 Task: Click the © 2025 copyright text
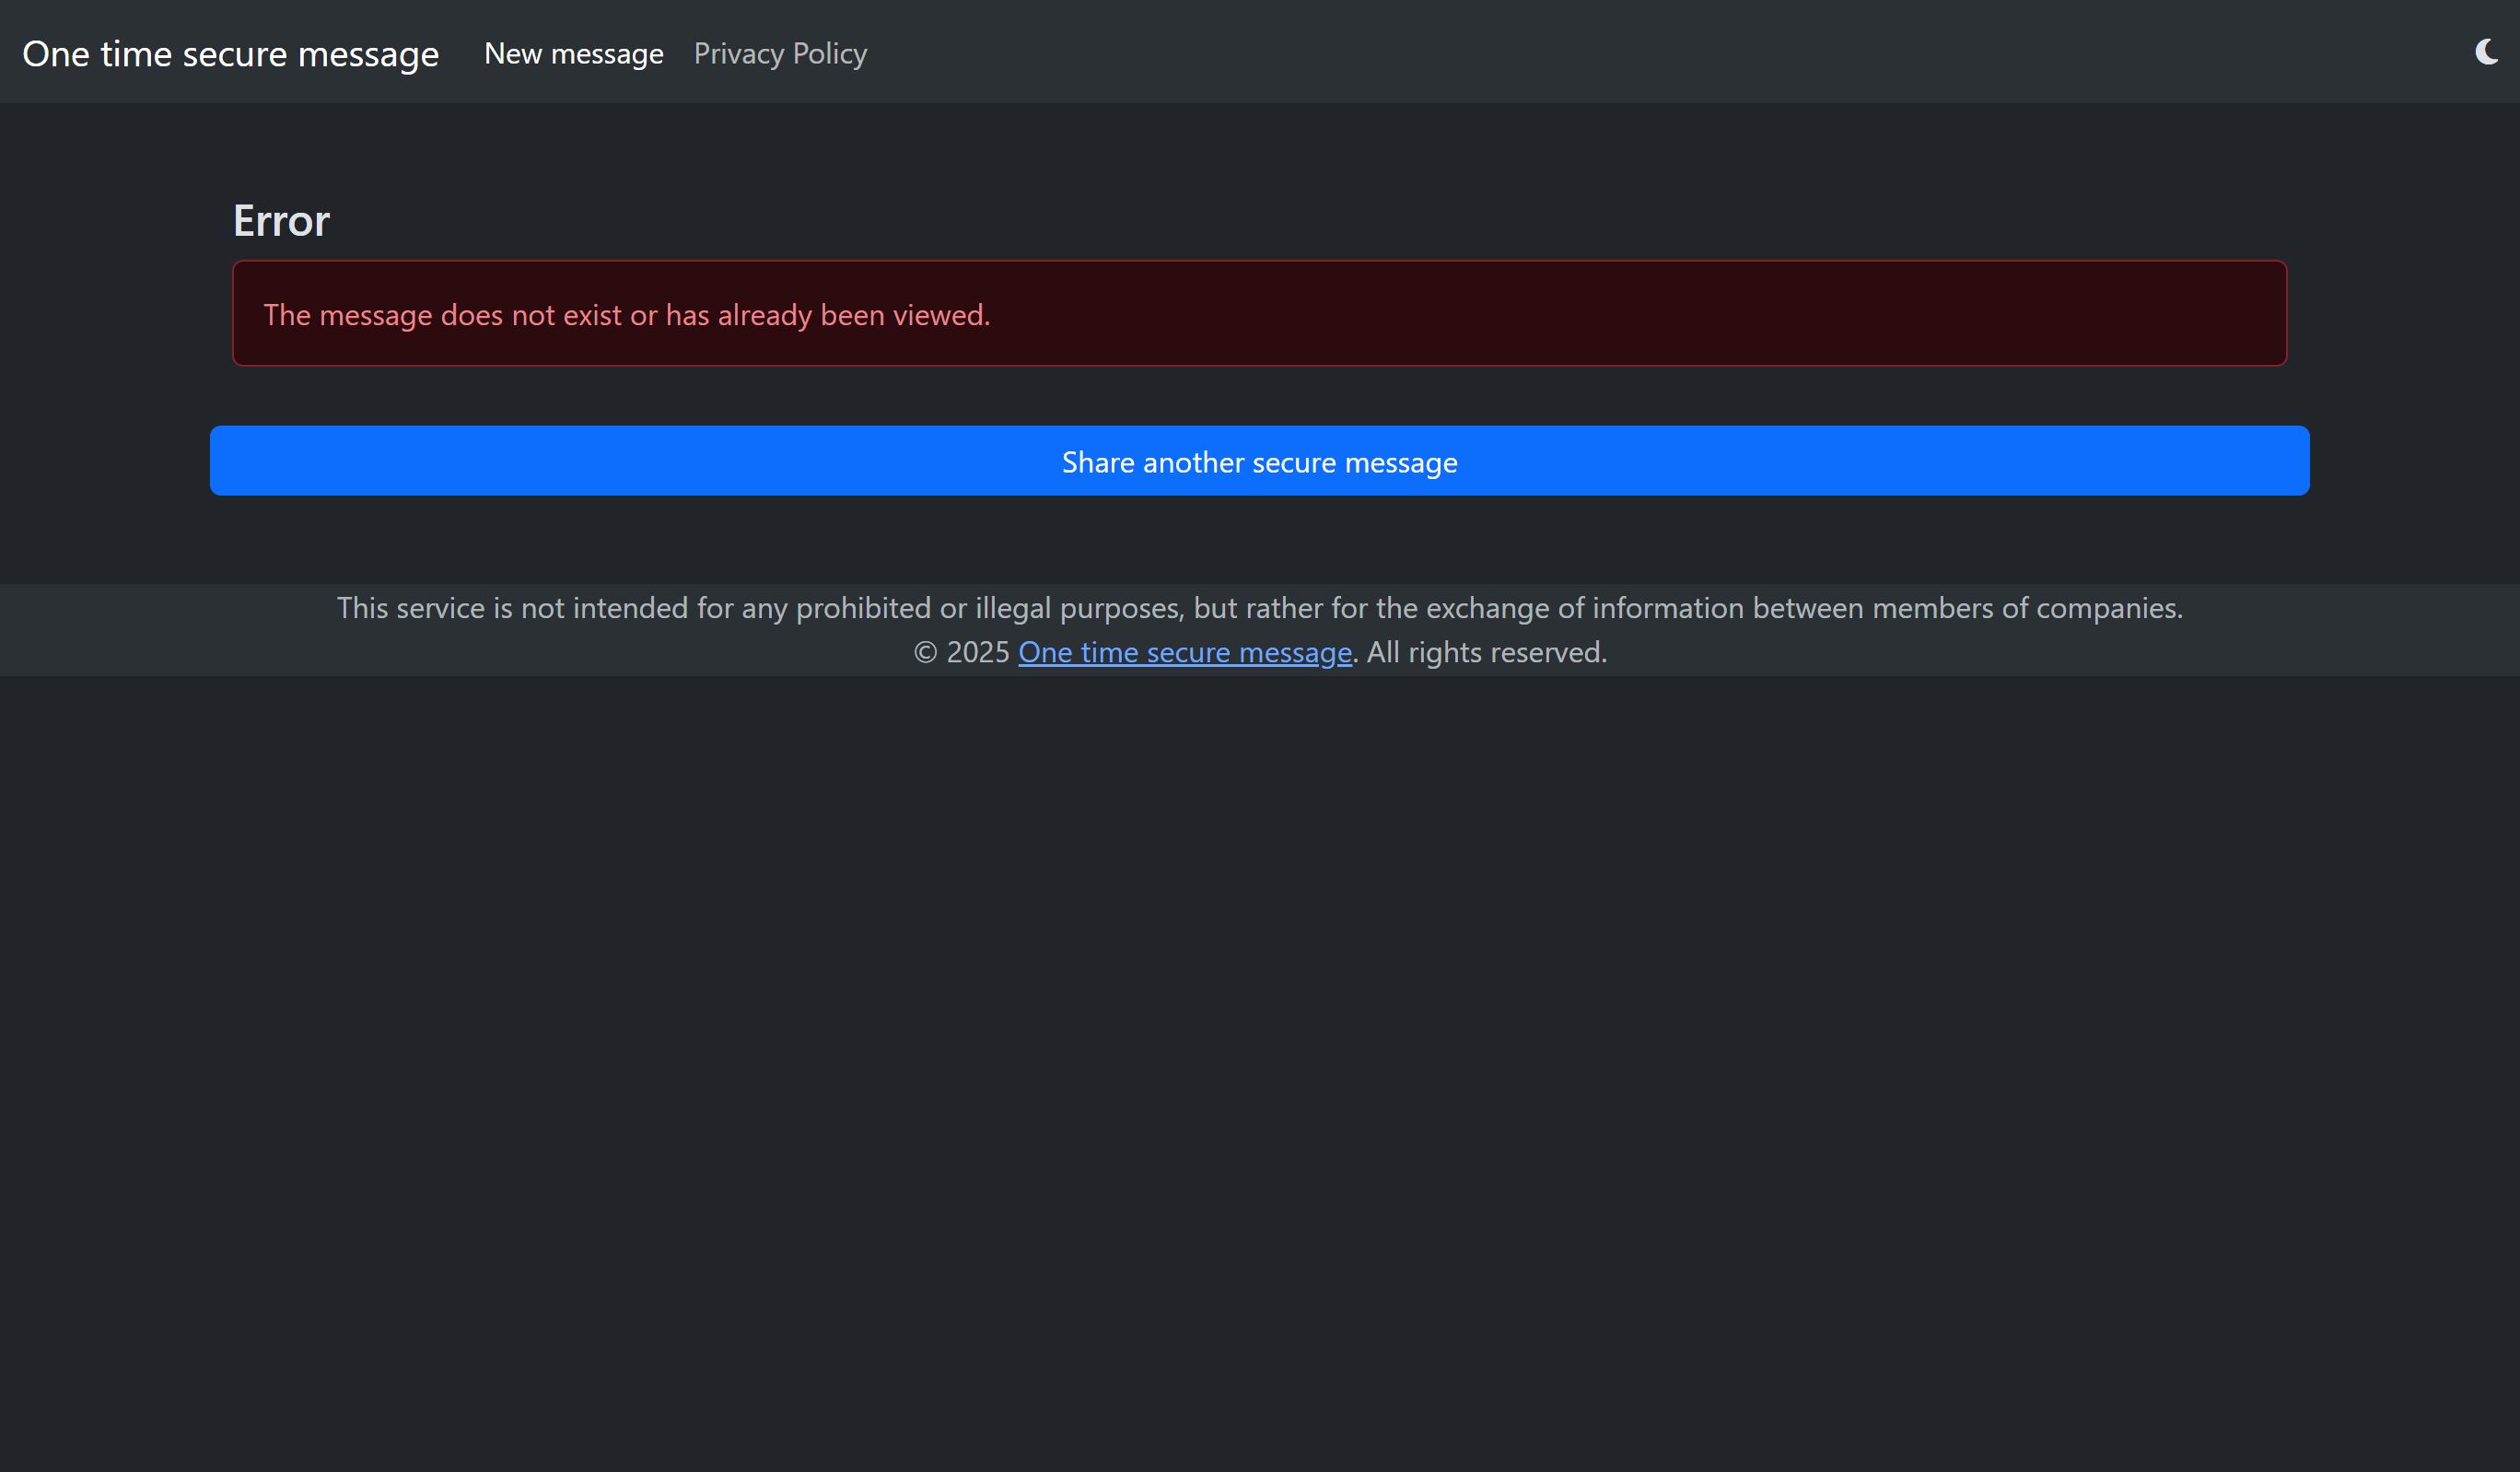point(961,652)
